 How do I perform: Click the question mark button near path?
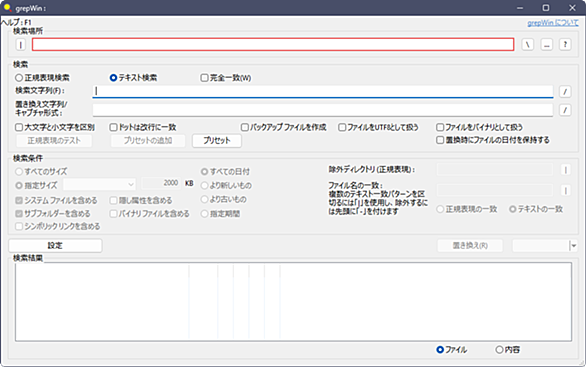pyautogui.click(x=565, y=44)
